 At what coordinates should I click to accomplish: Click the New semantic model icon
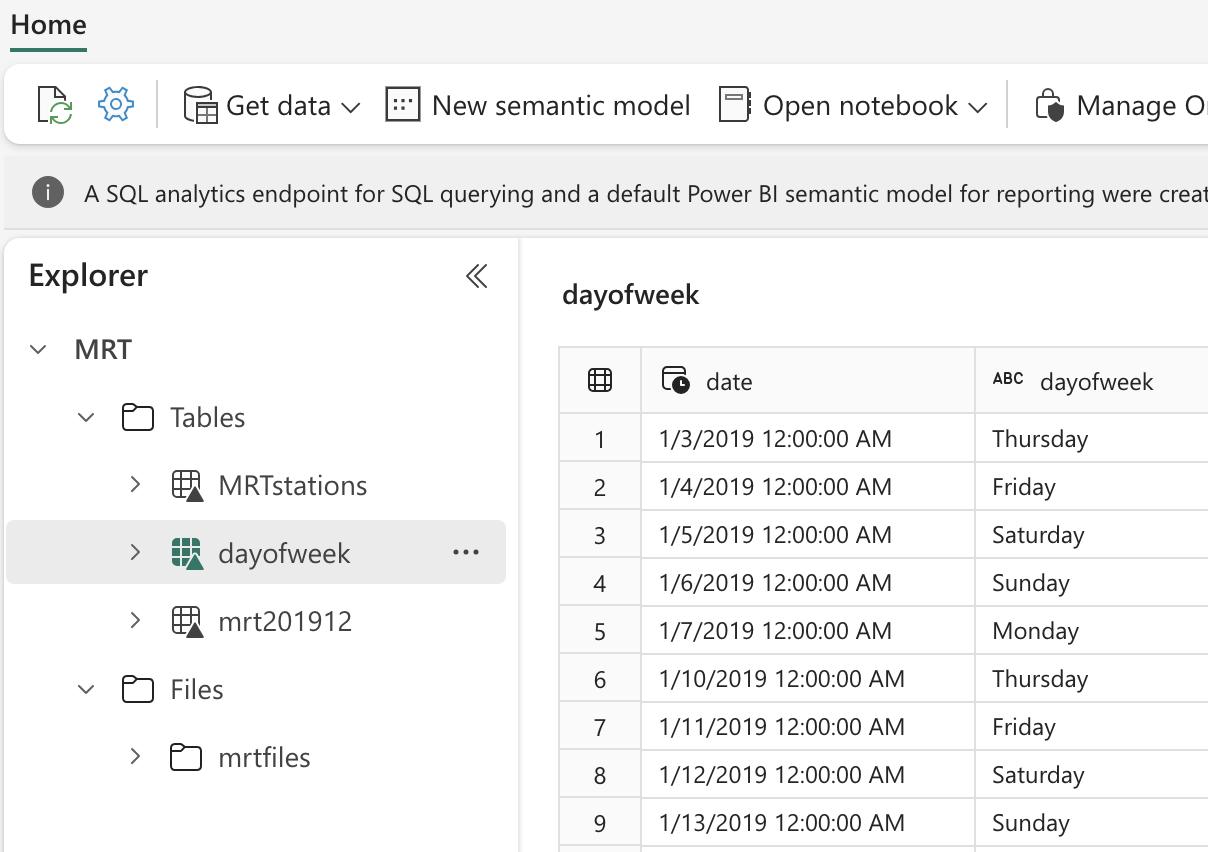402,105
